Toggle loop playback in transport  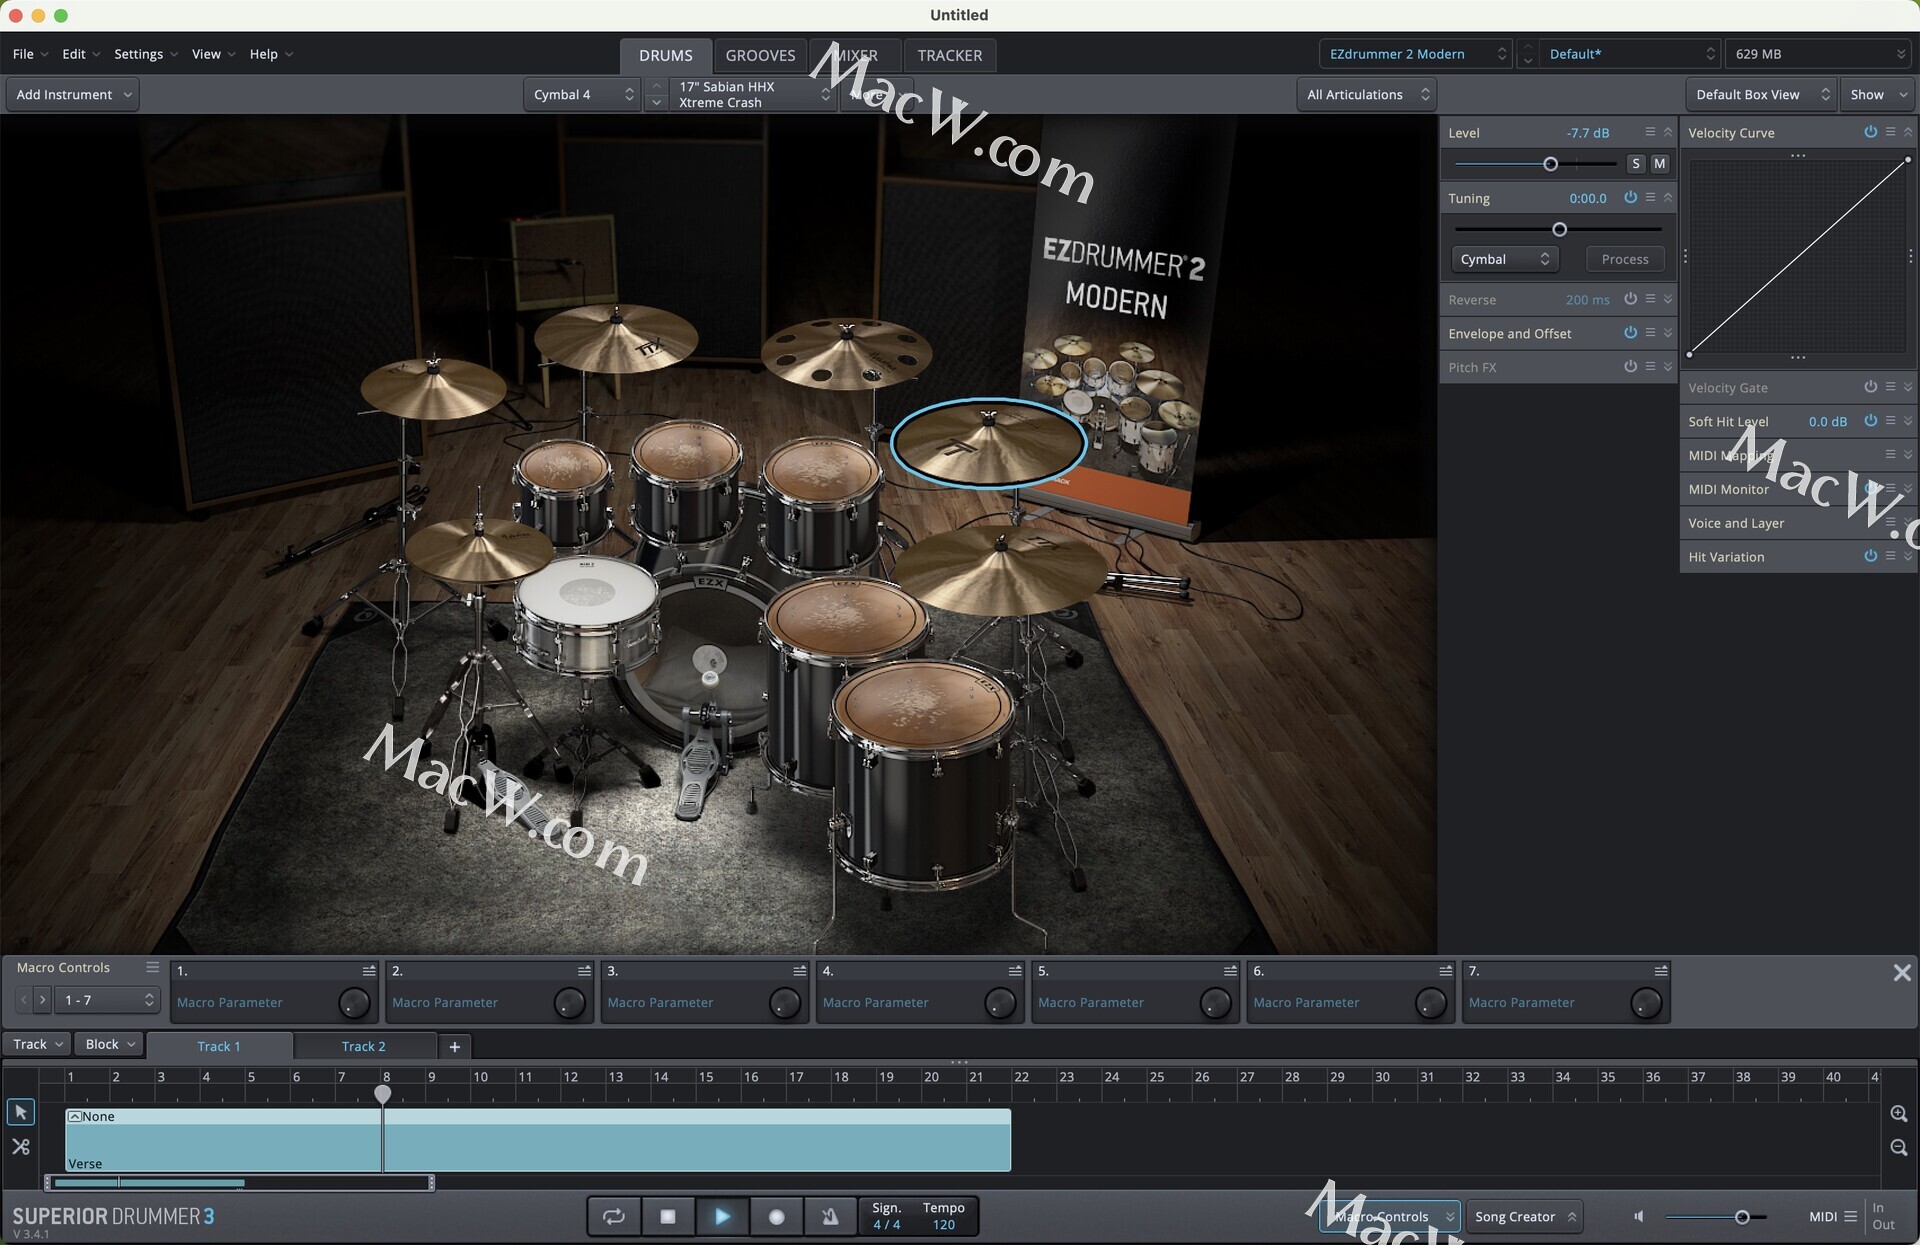pos(613,1216)
